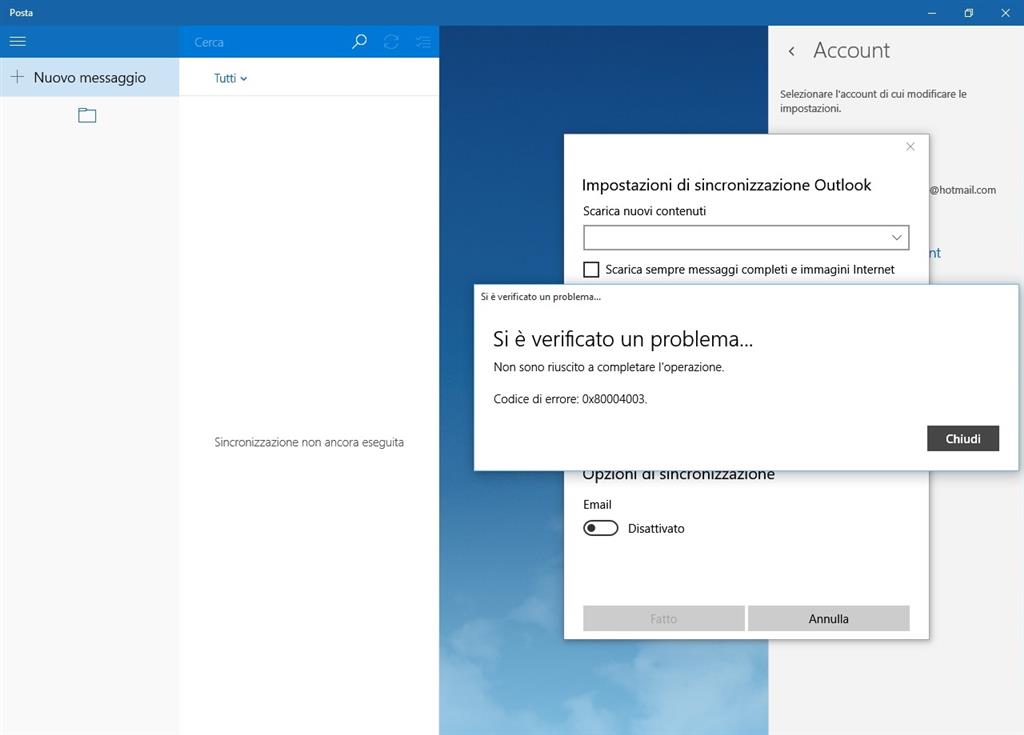Compose with Nuovo messaggio
Screen dimensions: 1024x735
(x=89, y=77)
